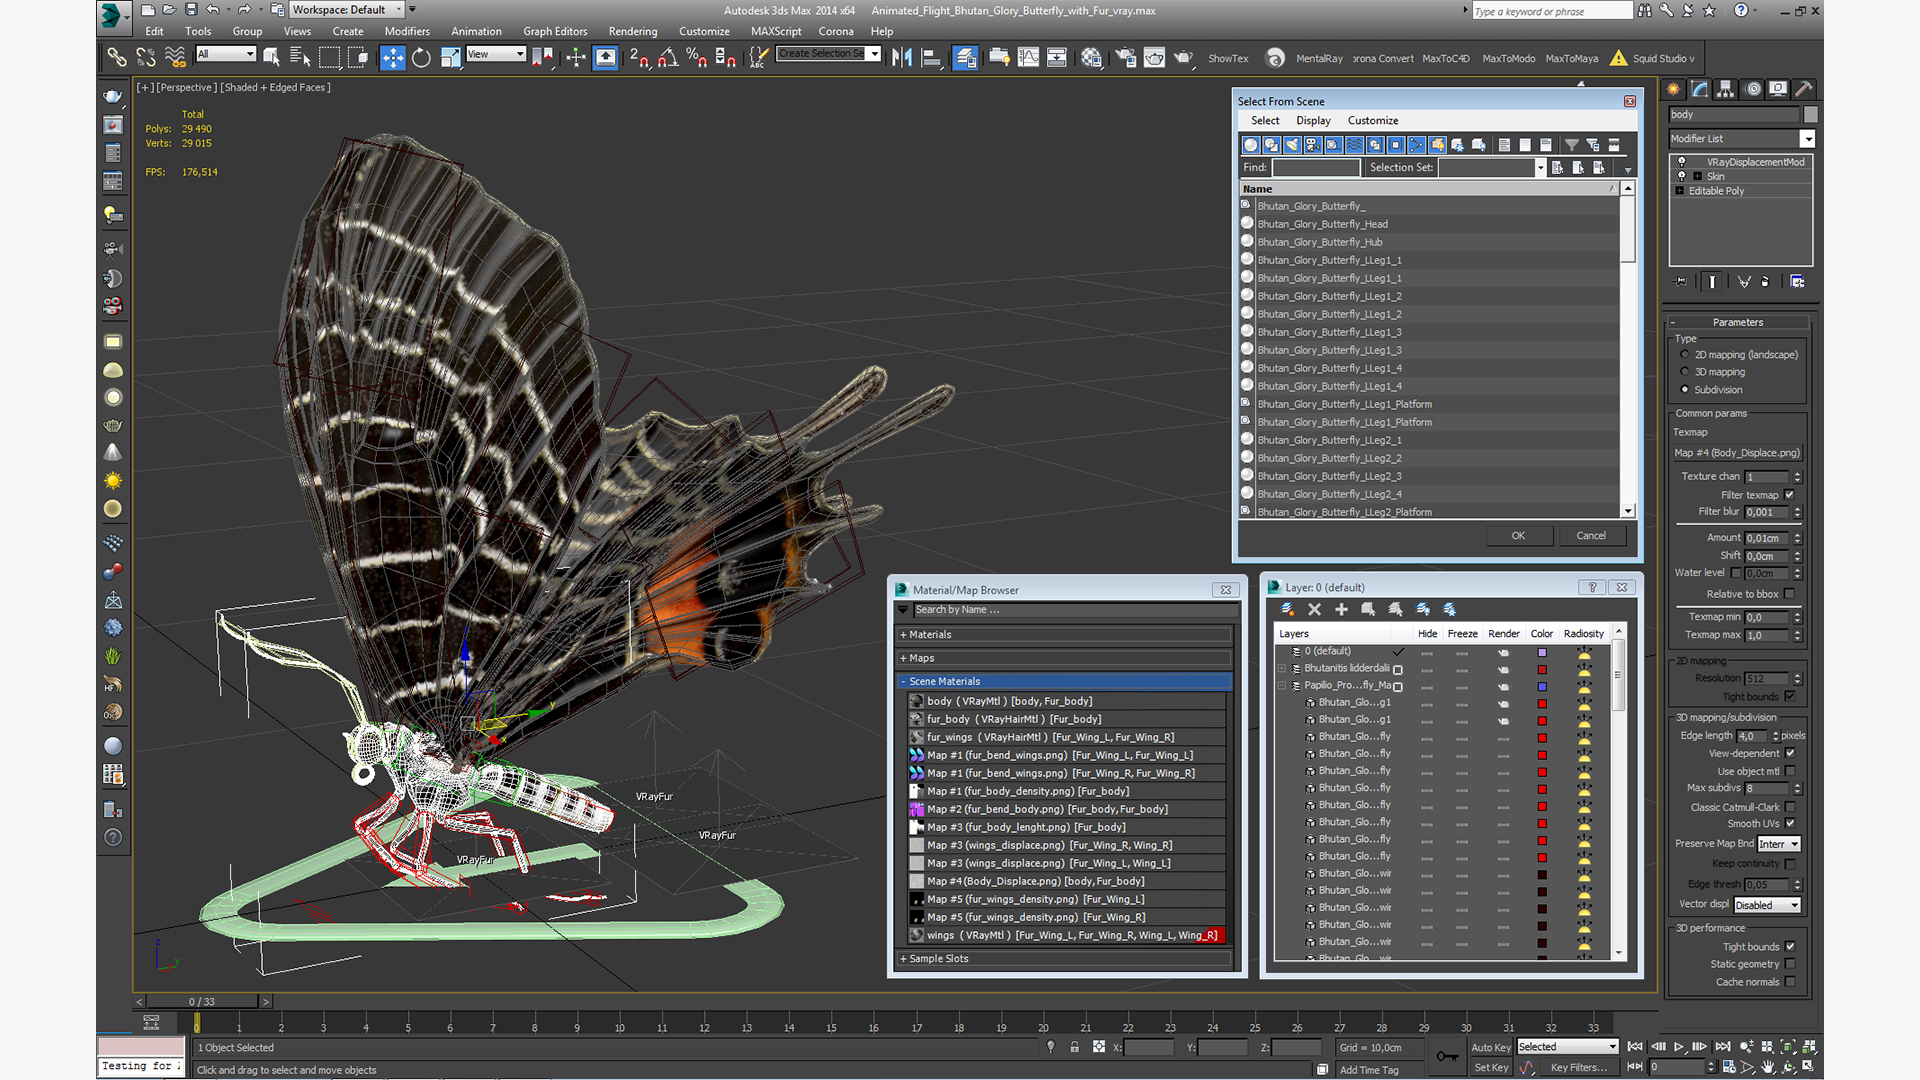Click the object color swatch beside body name
This screenshot has width=1920, height=1080.
pos(1811,115)
